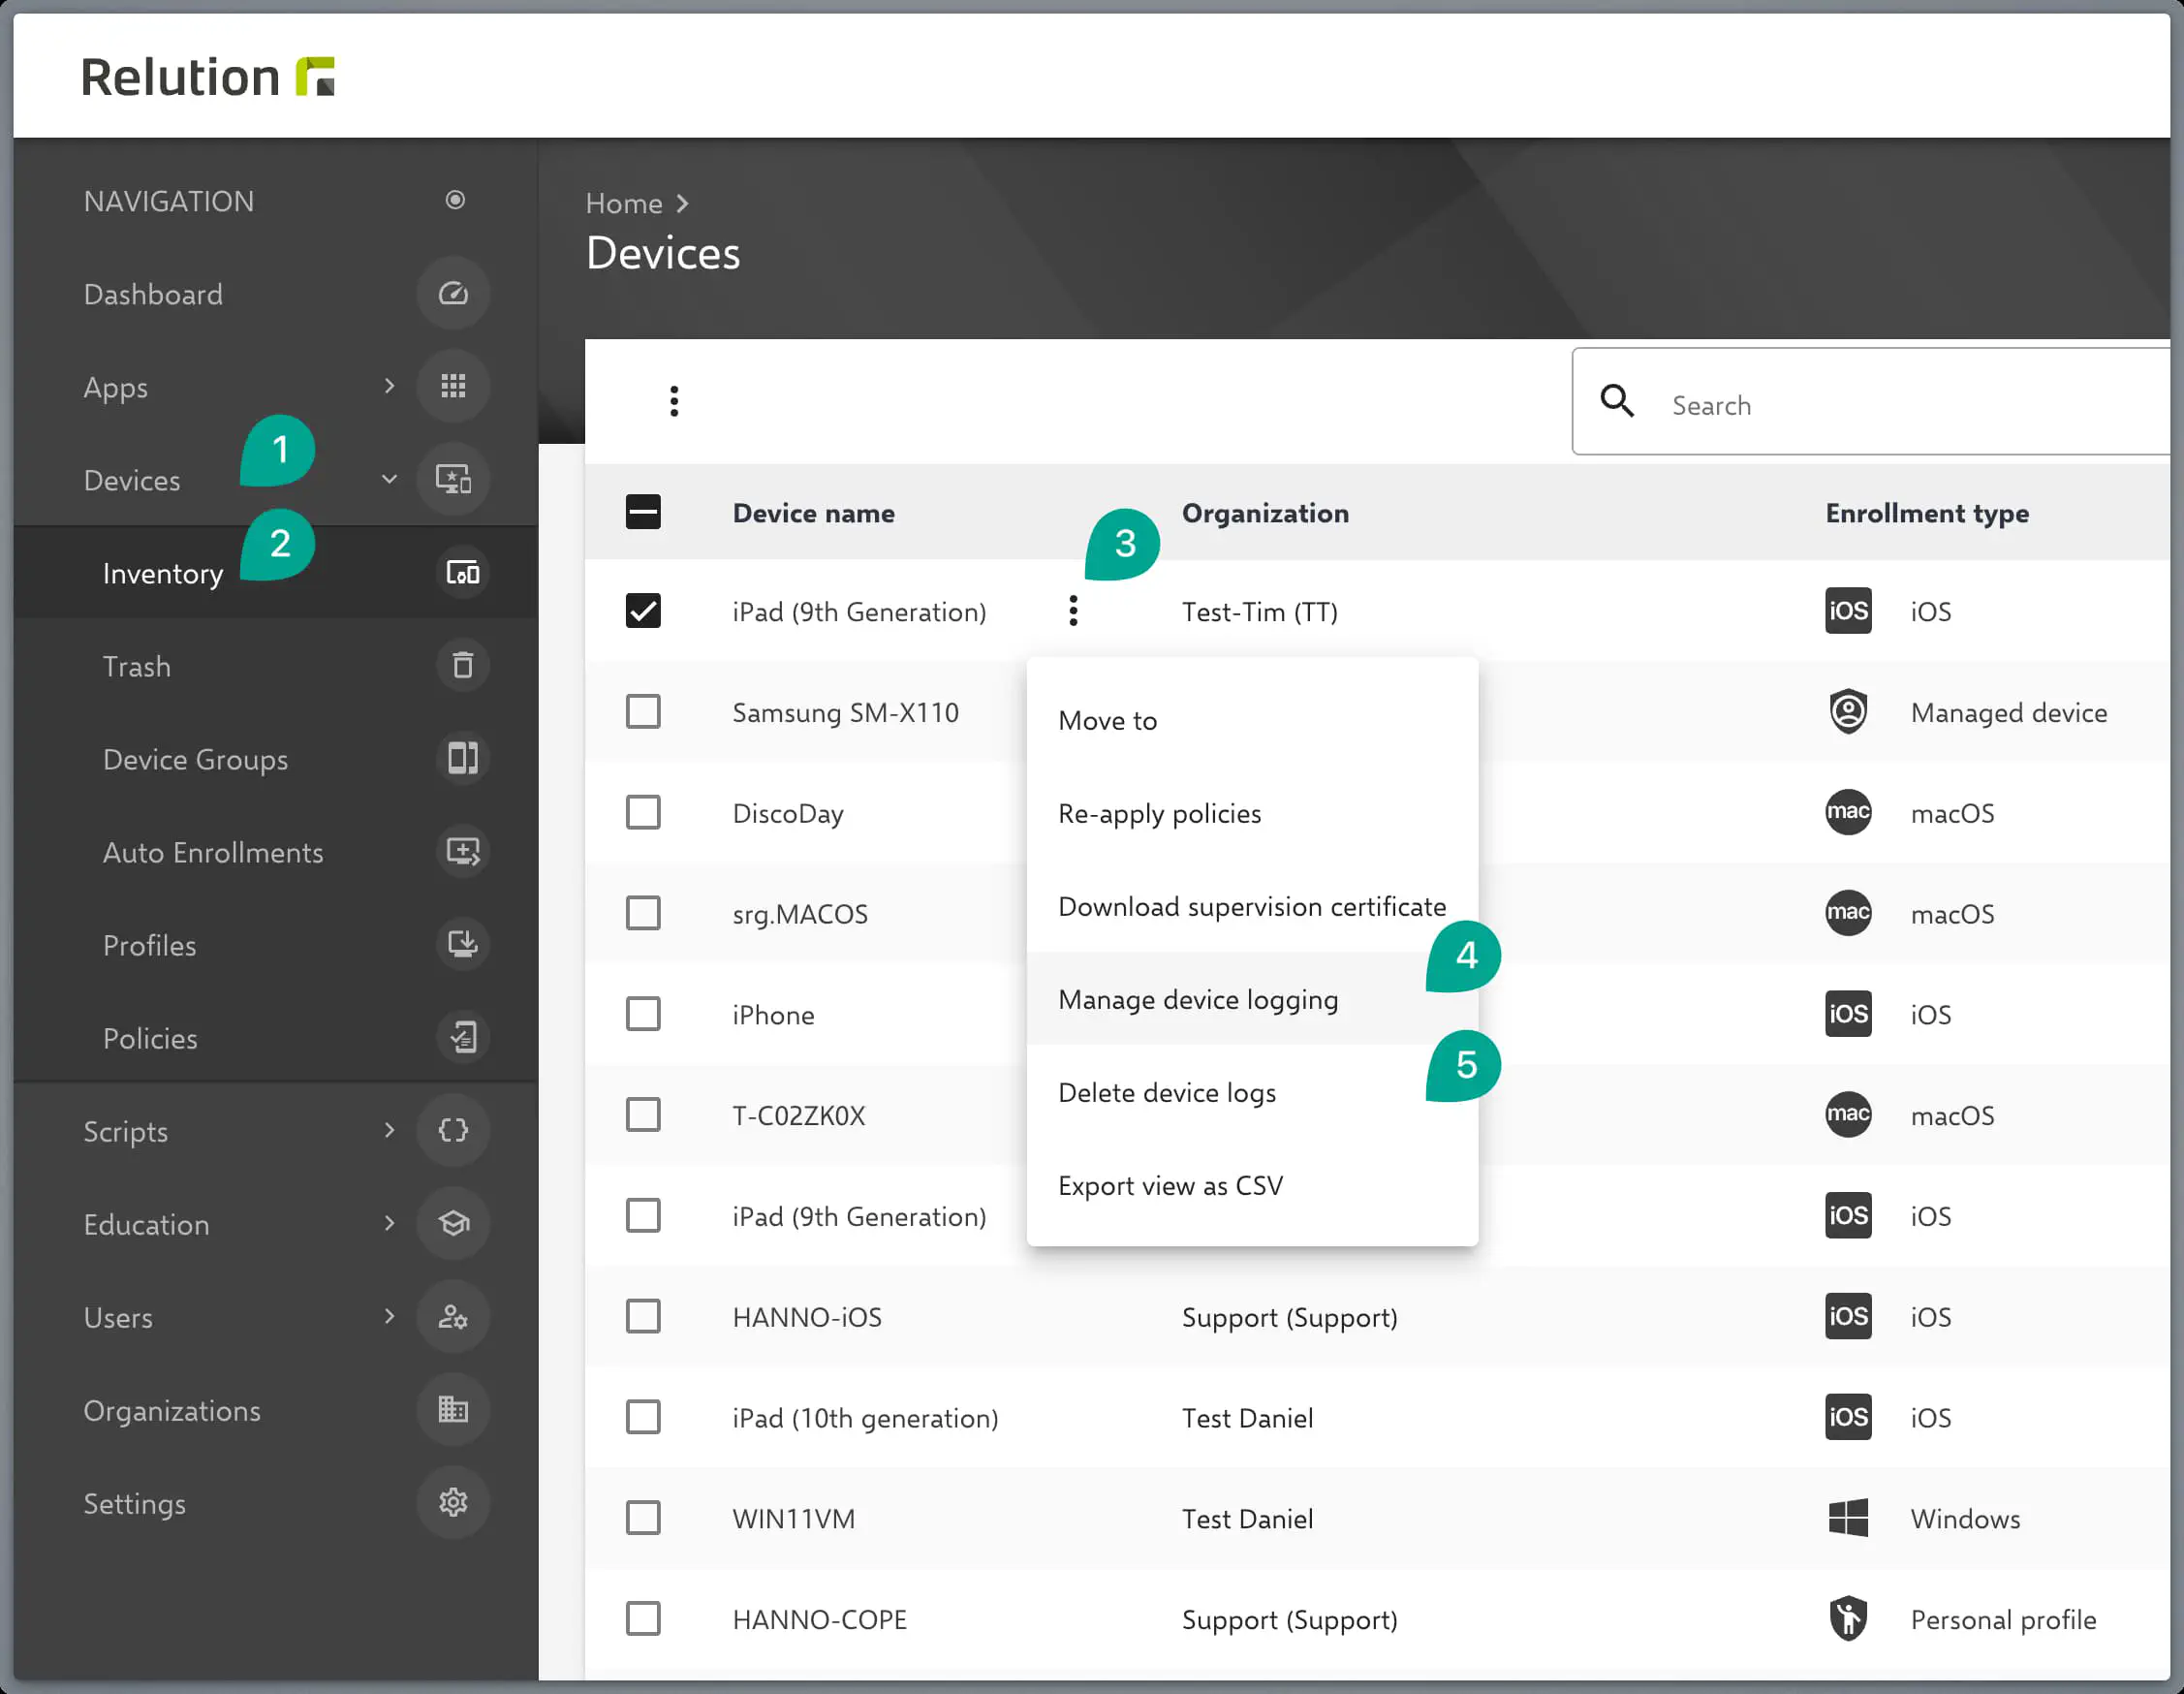
Task: Expand the Organizations entry arrow area
Action: pos(388,1410)
